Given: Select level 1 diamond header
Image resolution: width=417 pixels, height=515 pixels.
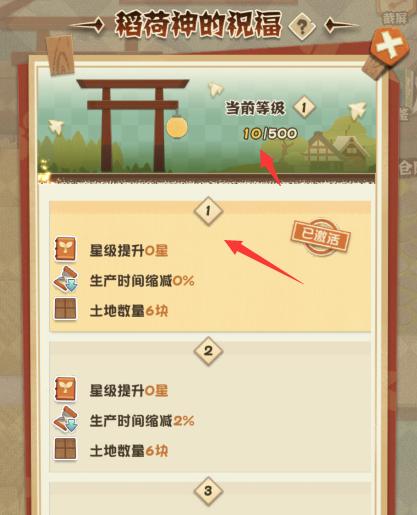Looking at the screenshot, I should 208,211.
